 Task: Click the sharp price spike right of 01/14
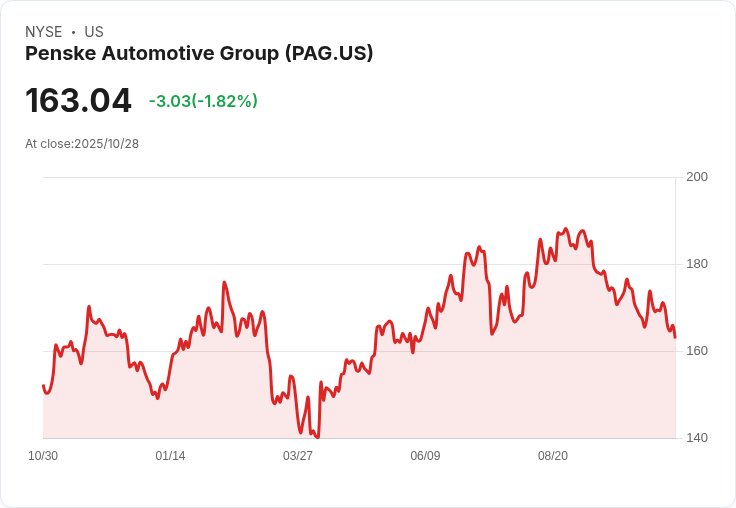224,283
